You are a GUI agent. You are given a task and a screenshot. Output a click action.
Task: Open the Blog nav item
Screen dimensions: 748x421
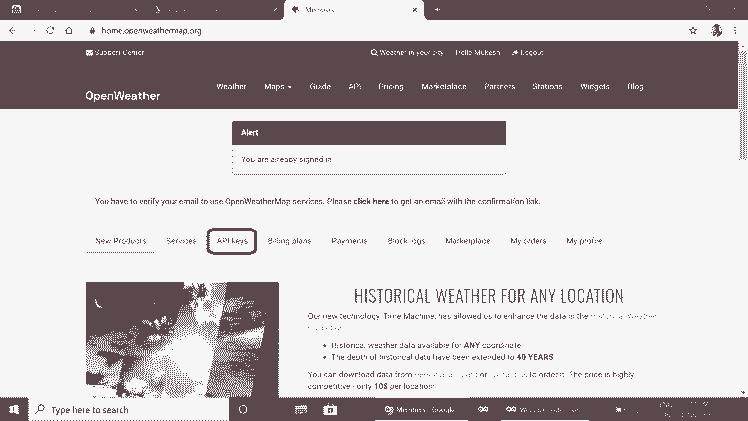click(635, 86)
